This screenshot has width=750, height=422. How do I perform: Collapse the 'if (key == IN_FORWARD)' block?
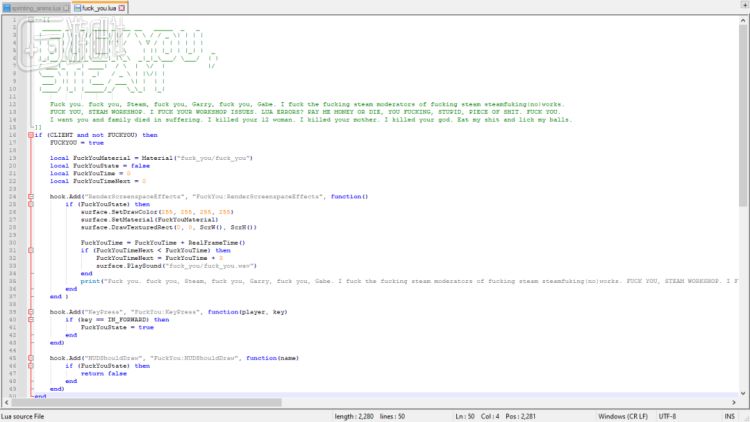pyautogui.click(x=31, y=319)
